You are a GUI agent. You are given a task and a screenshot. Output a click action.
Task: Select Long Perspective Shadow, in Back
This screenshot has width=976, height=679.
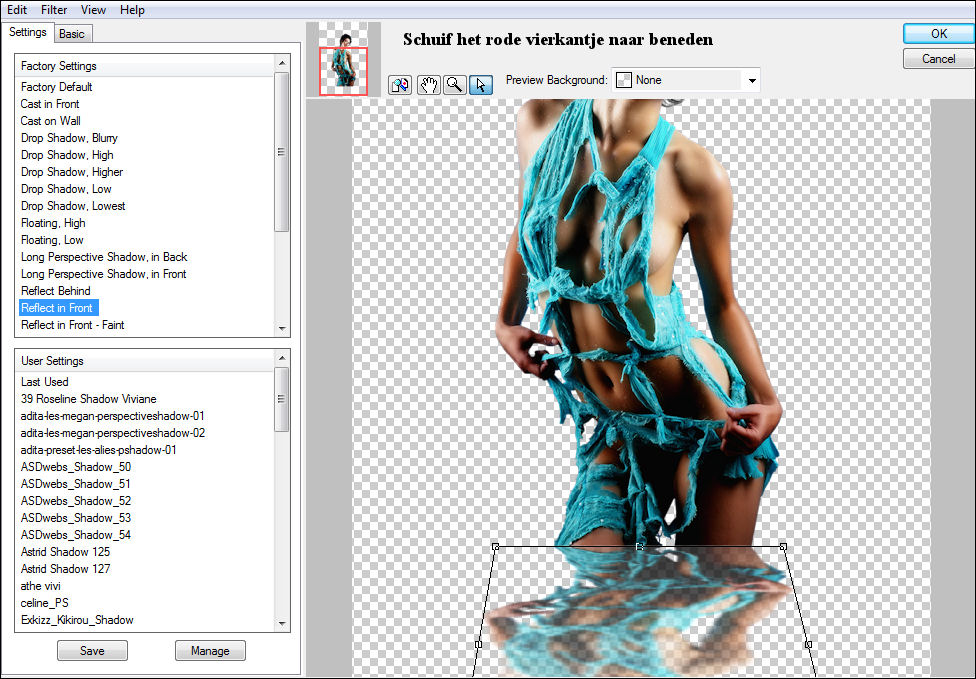tap(104, 257)
